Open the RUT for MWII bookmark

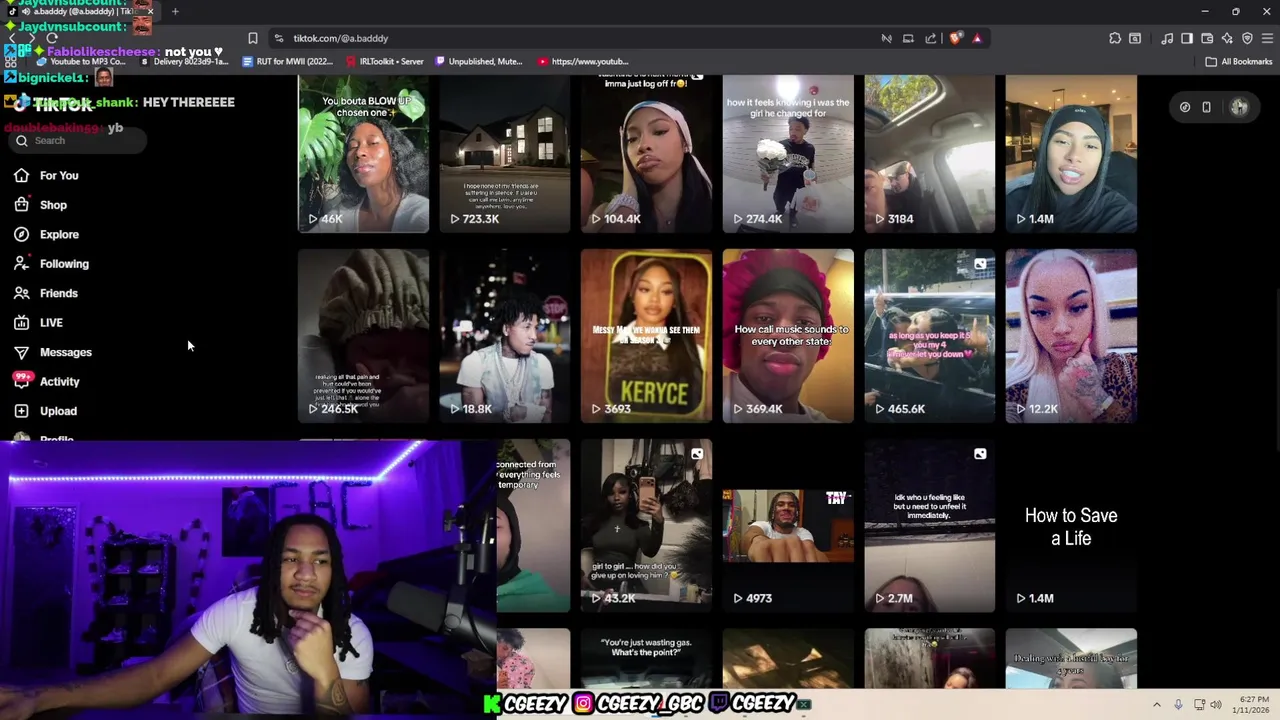[288, 62]
